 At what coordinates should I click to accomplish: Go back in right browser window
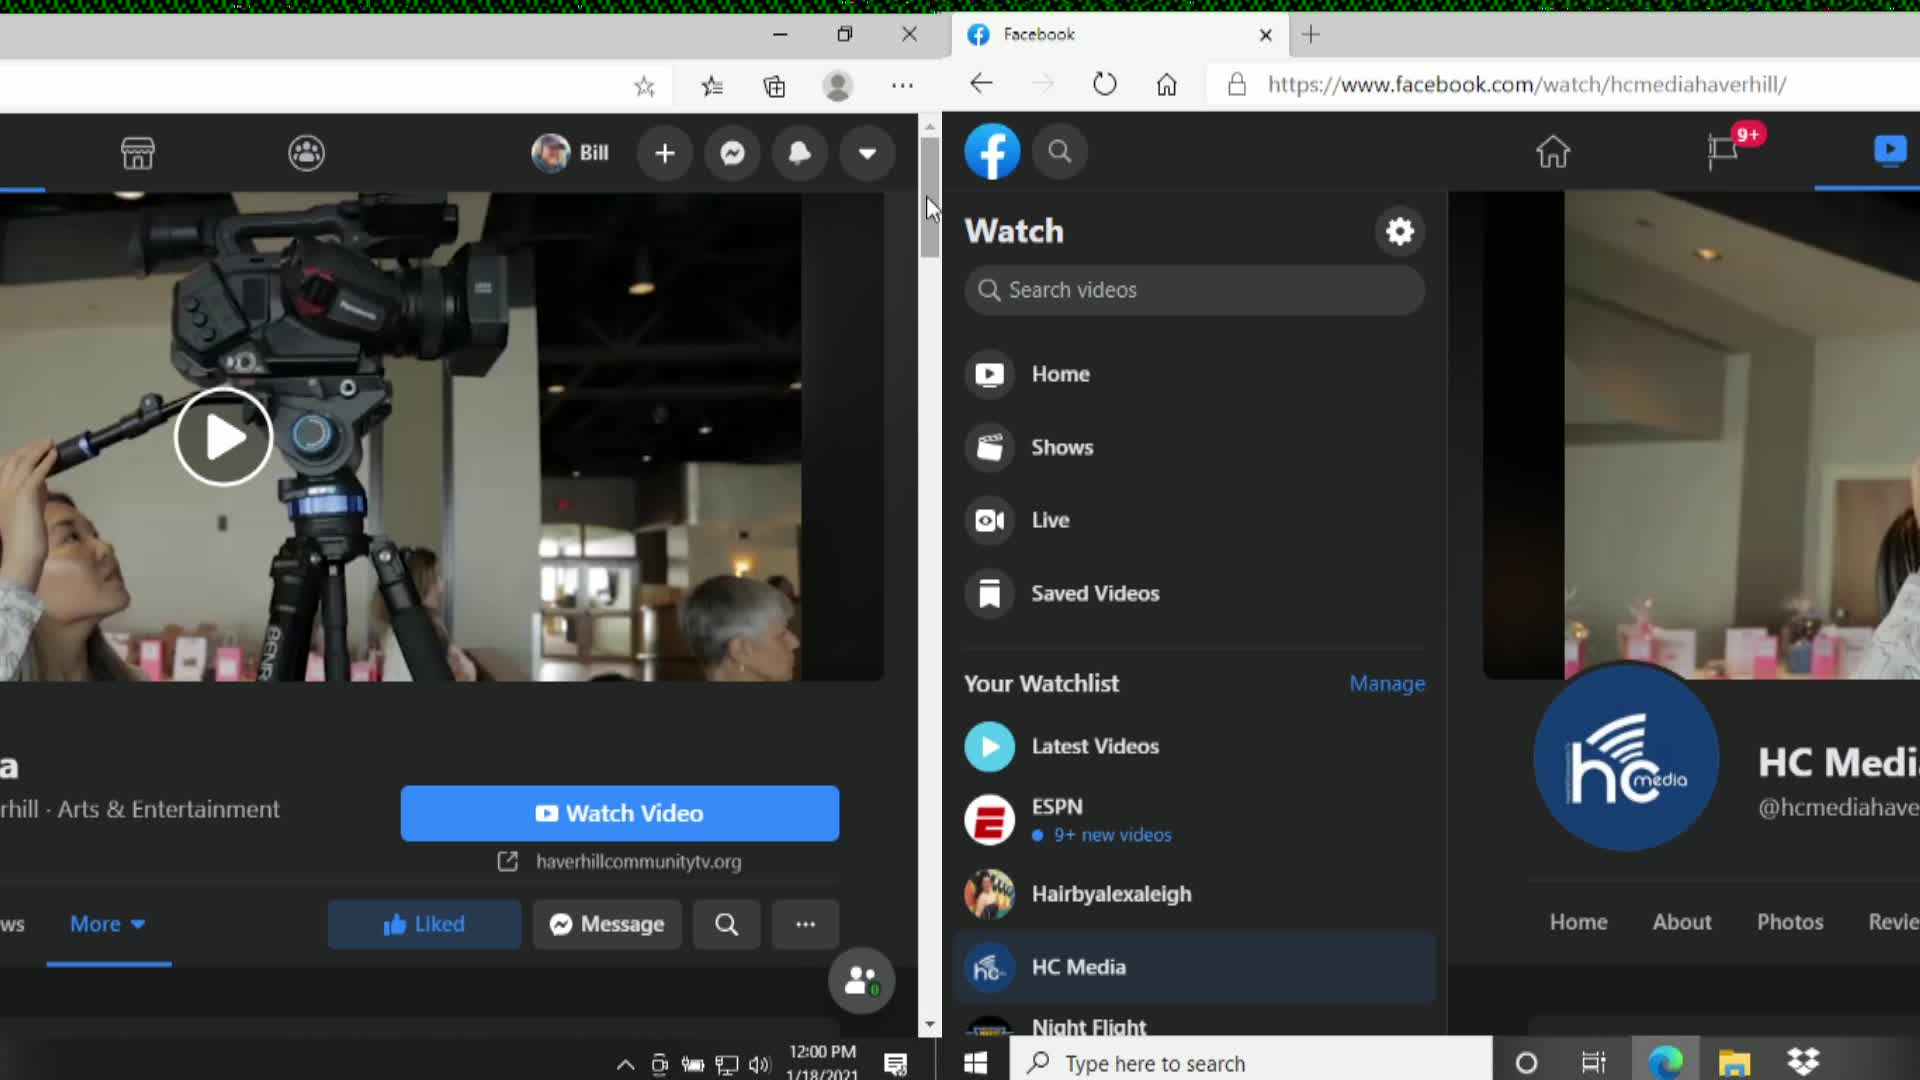pos(981,84)
